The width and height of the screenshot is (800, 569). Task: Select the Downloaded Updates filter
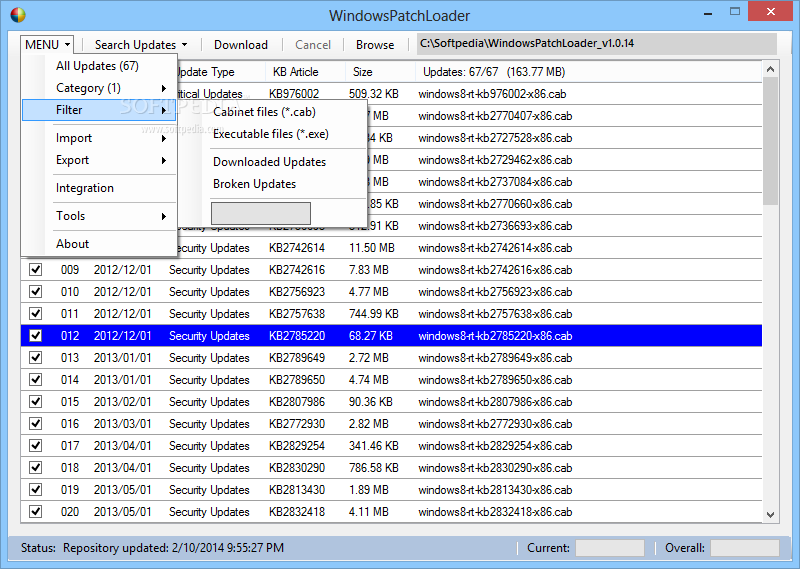pyautogui.click(x=269, y=162)
